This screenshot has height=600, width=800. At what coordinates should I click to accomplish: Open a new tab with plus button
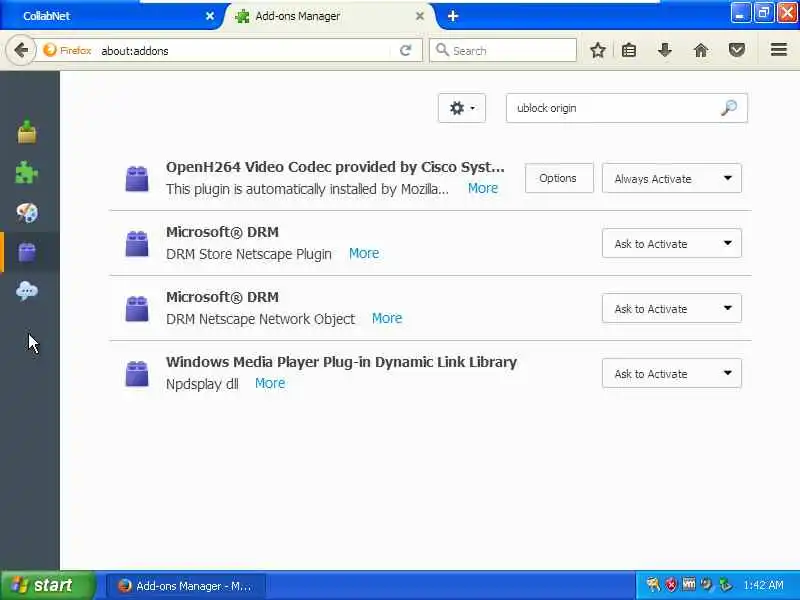(453, 16)
